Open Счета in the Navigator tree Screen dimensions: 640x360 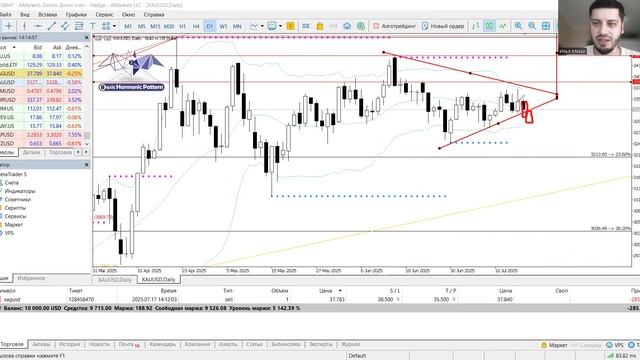[11, 182]
